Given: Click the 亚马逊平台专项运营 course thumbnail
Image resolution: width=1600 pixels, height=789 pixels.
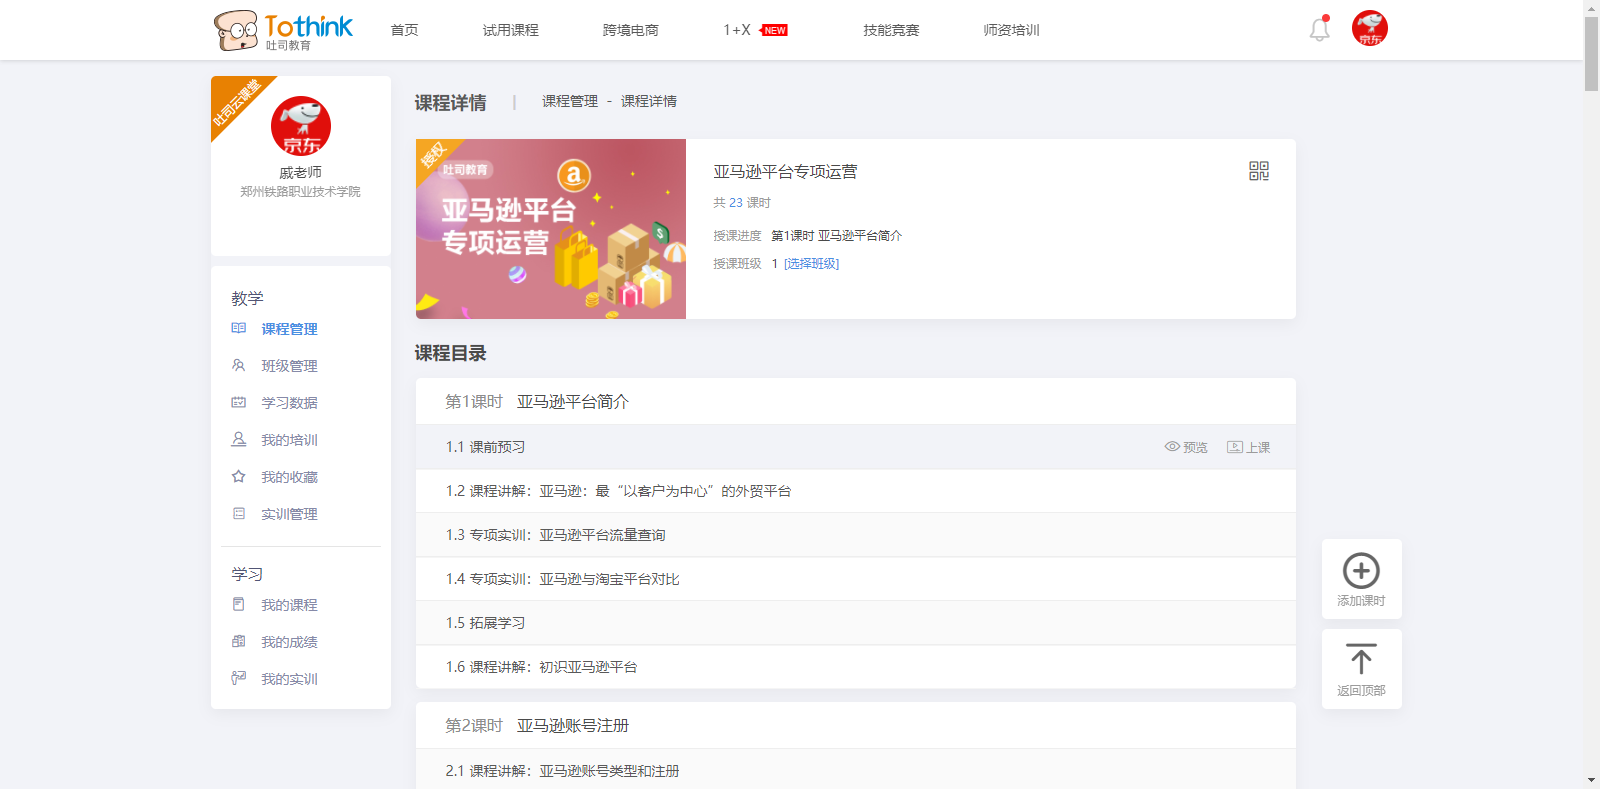Looking at the screenshot, I should (x=551, y=229).
